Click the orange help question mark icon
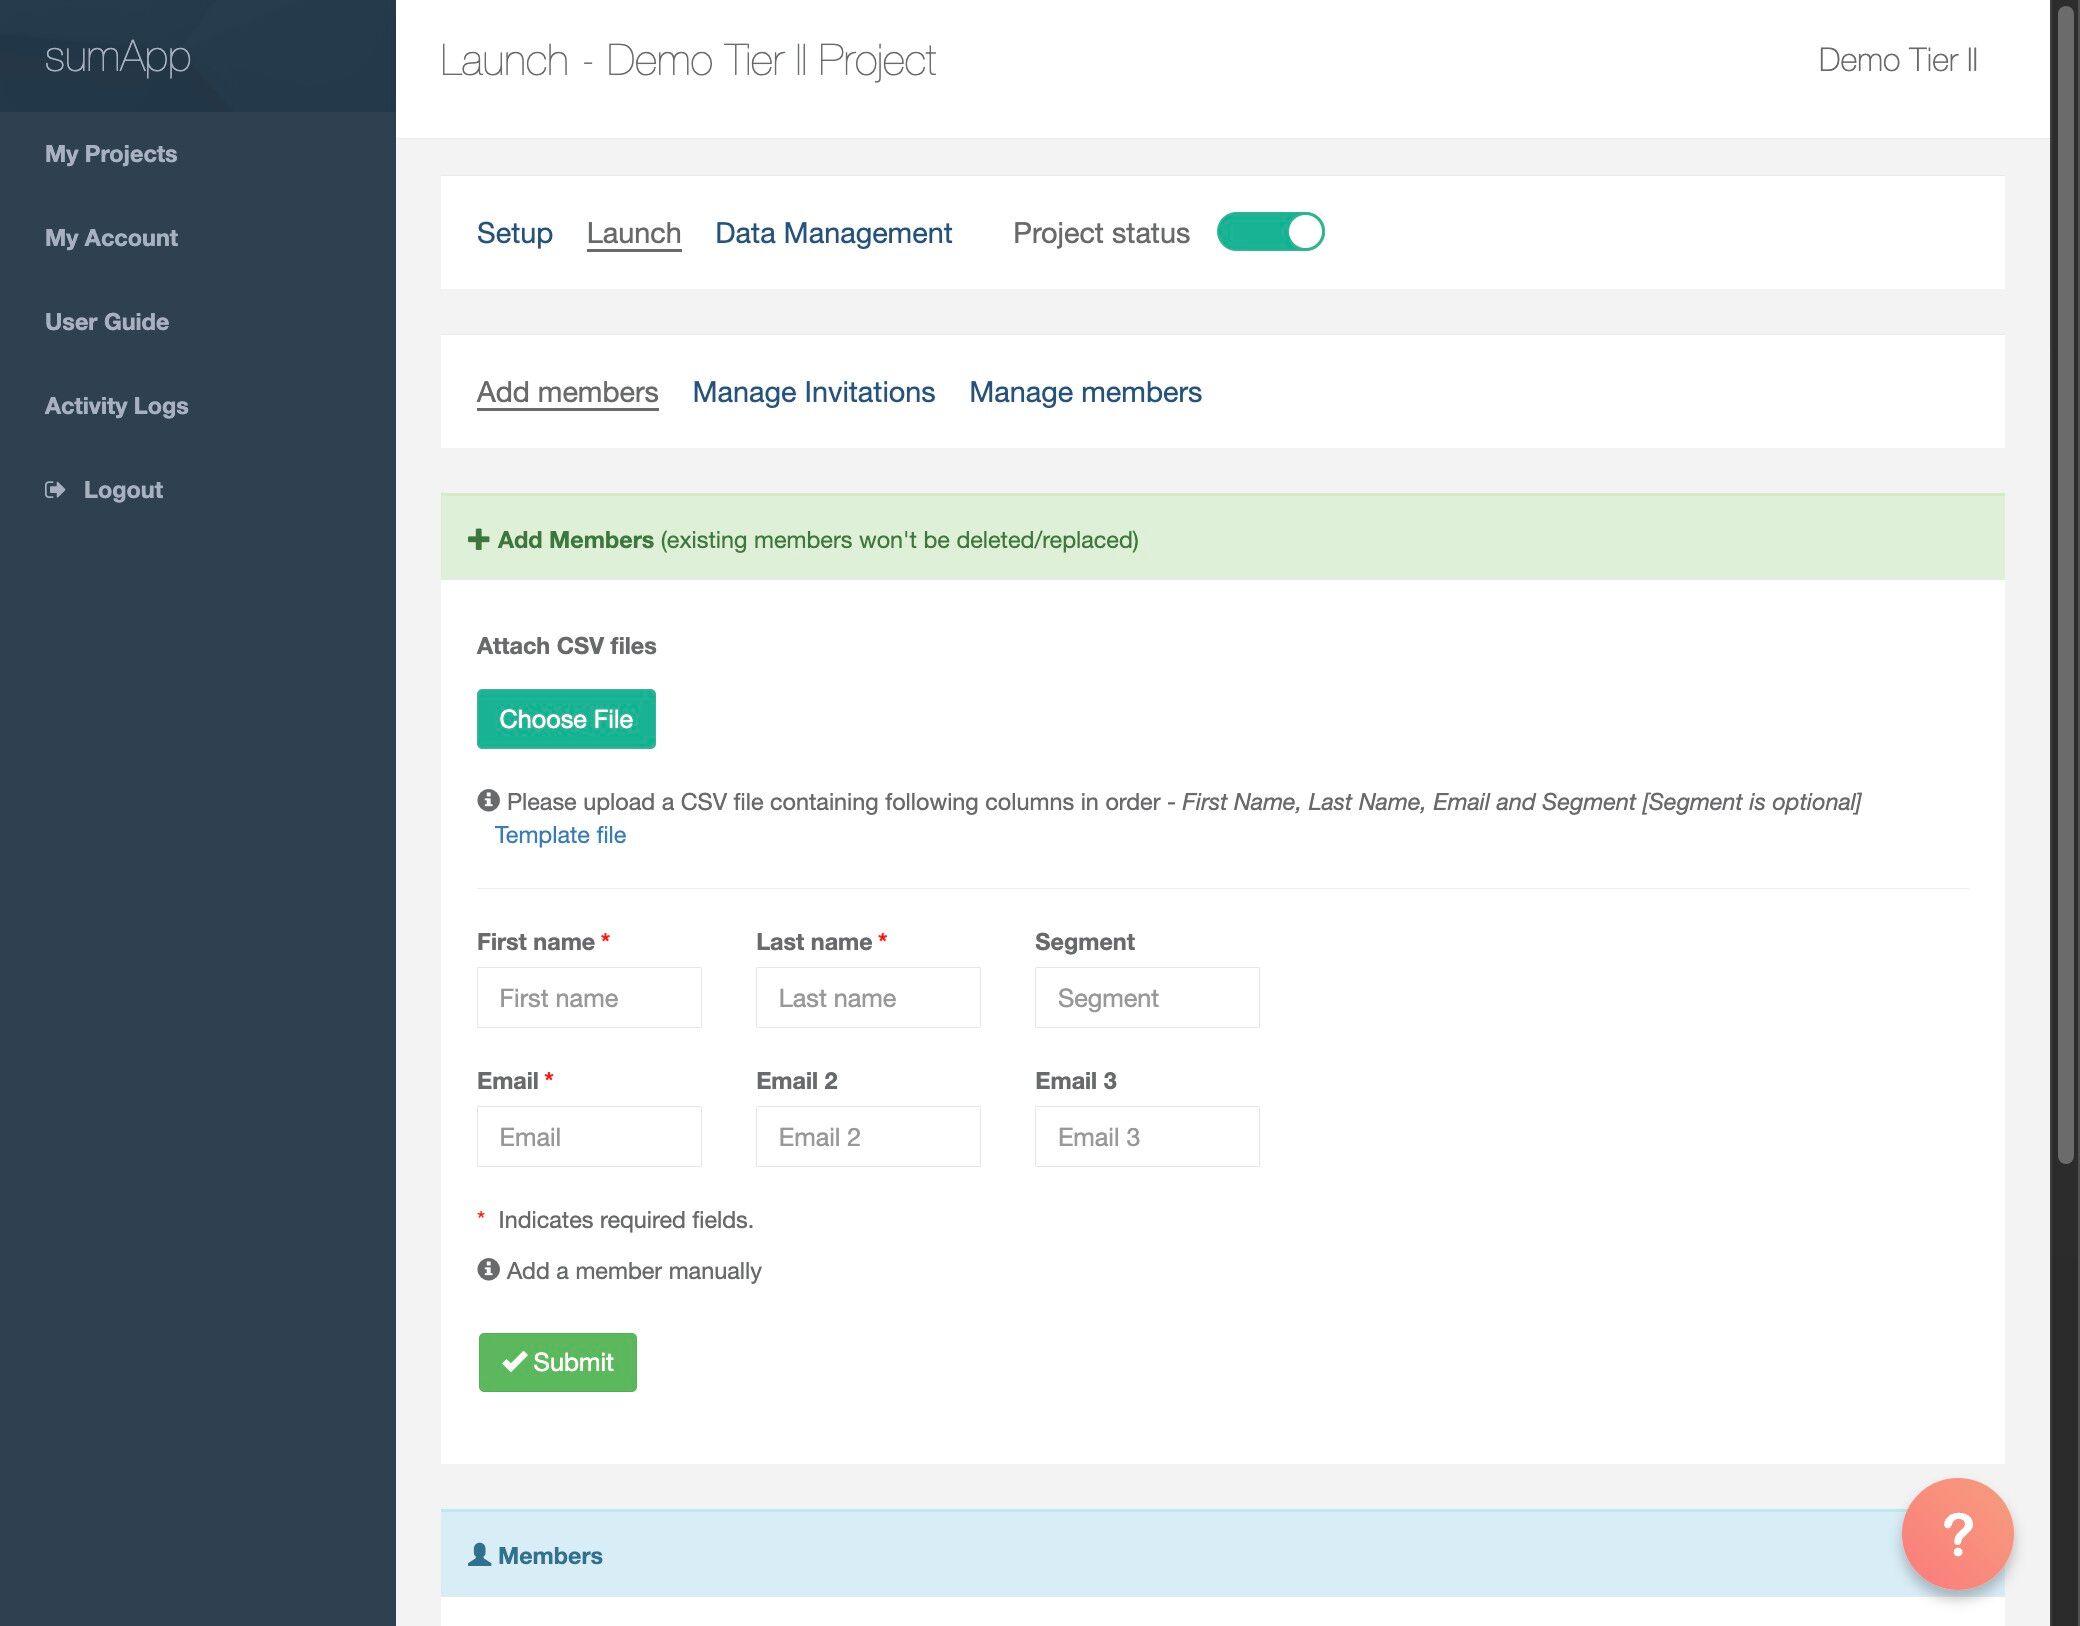Screen dimensions: 2080x1626 (x=1956, y=1533)
